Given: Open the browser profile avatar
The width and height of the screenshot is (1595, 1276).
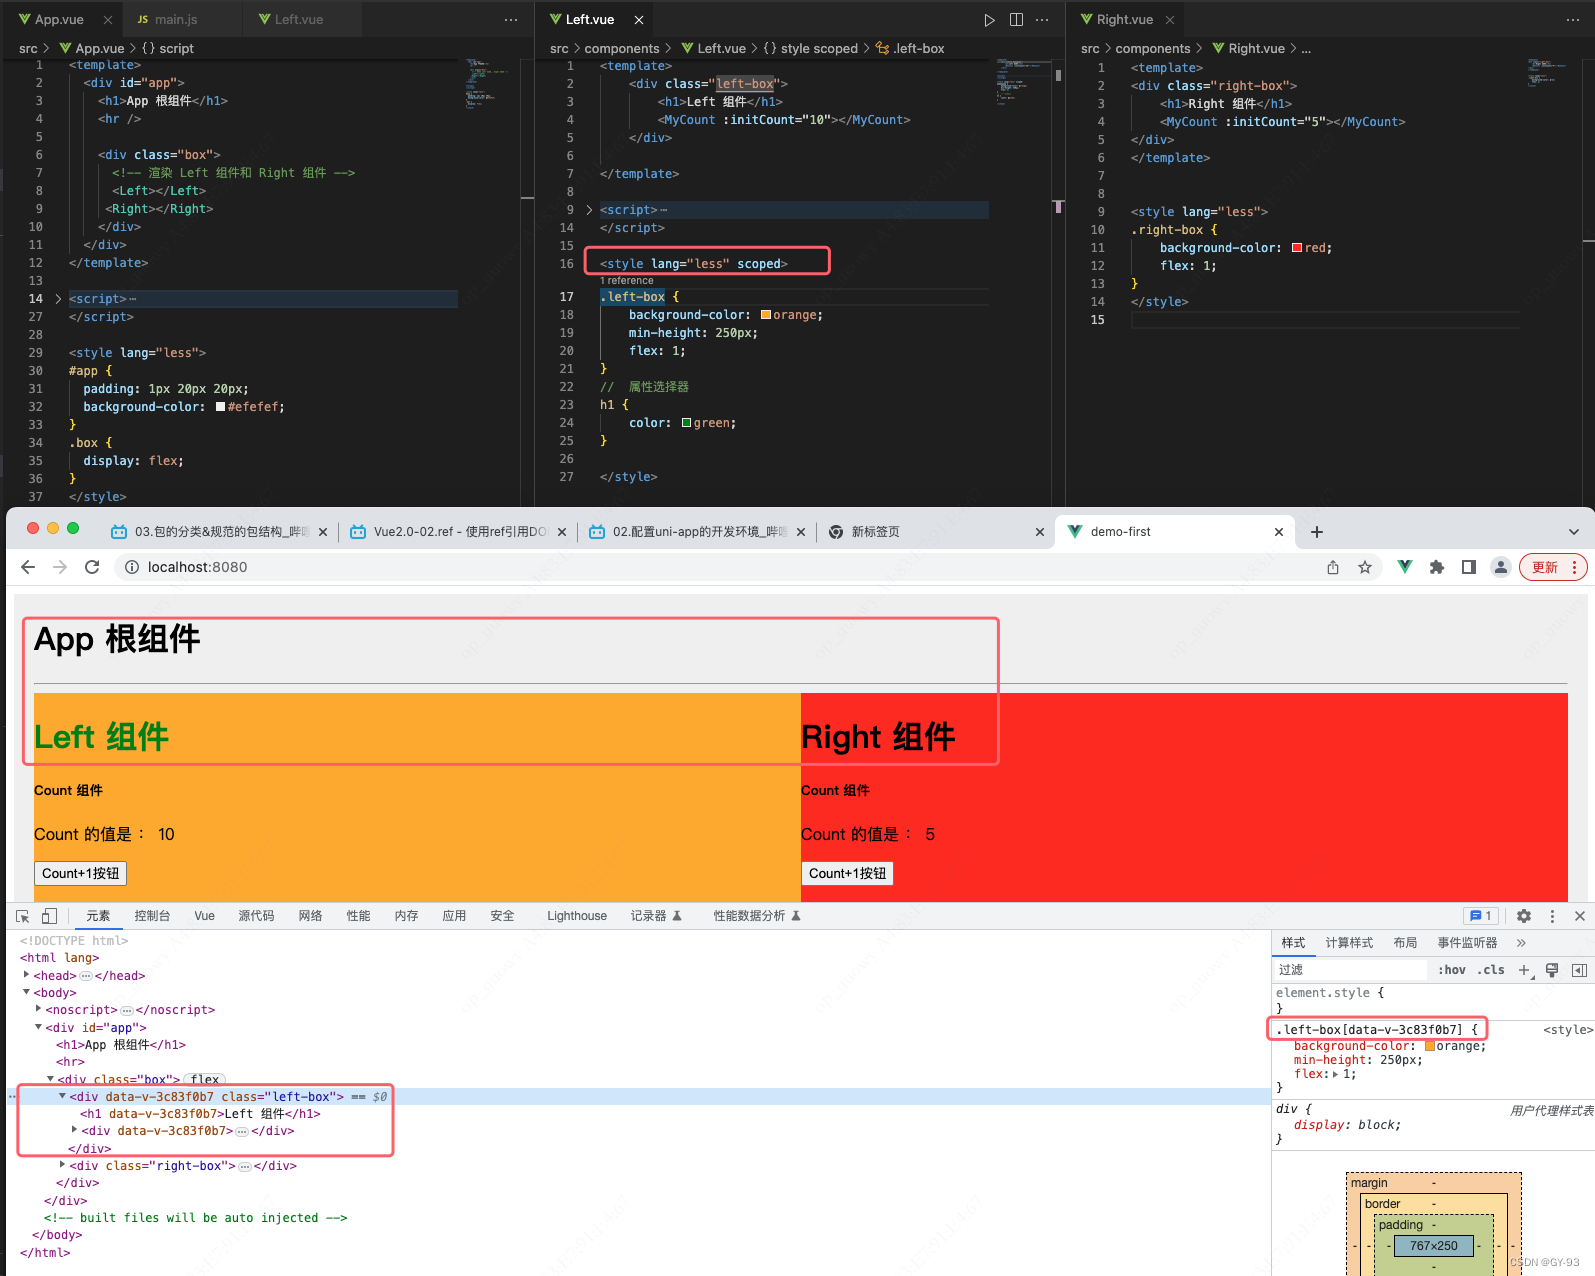Looking at the screenshot, I should pos(1501,567).
